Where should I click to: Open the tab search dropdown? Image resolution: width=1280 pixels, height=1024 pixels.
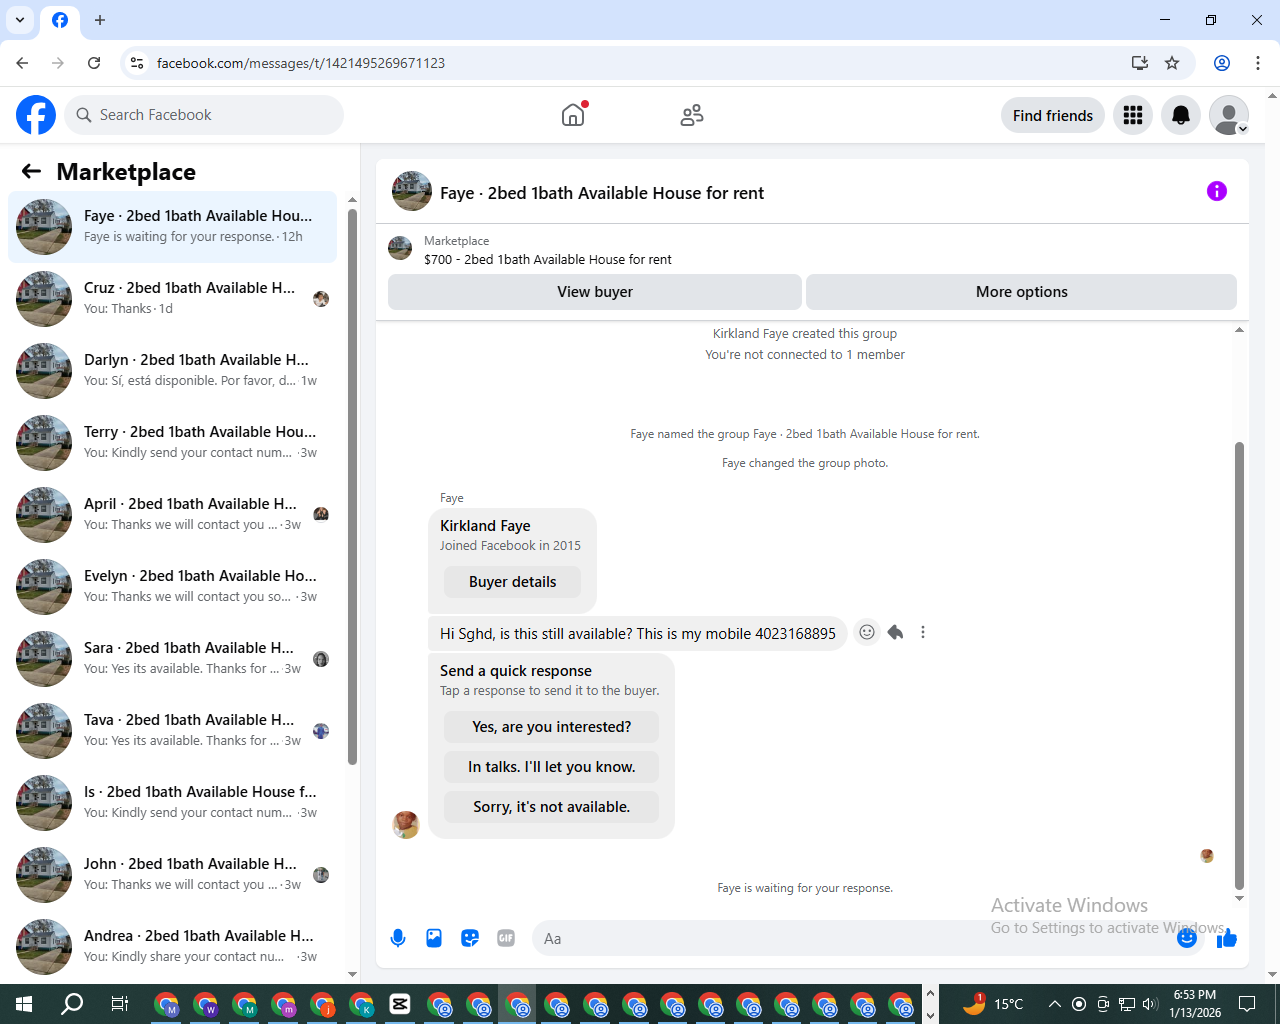20,20
